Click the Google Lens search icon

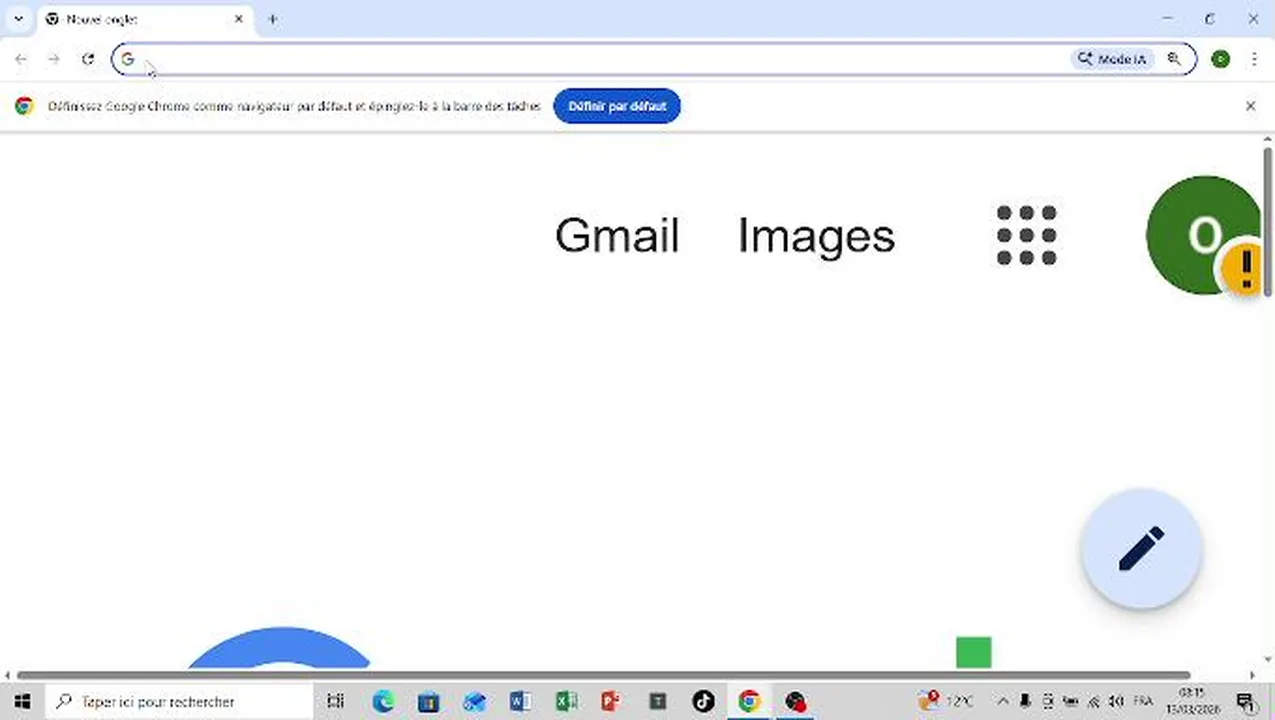(1174, 59)
